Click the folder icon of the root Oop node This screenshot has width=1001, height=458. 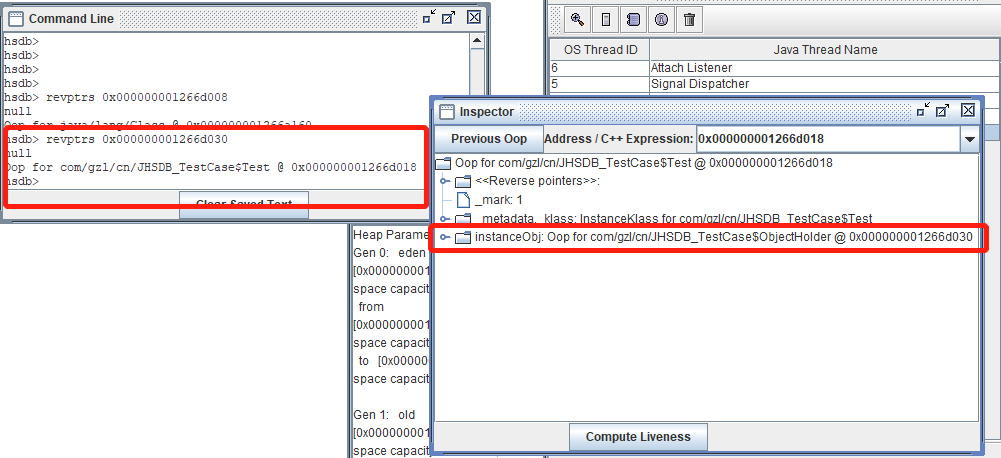442,163
